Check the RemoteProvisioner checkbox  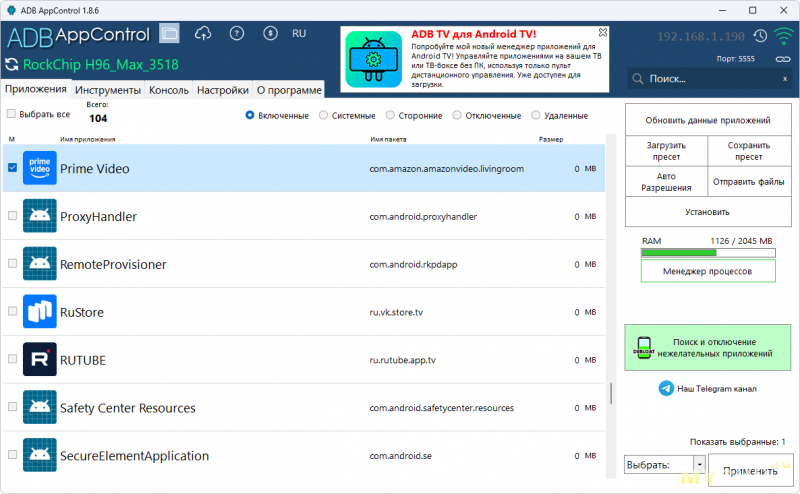click(13, 264)
